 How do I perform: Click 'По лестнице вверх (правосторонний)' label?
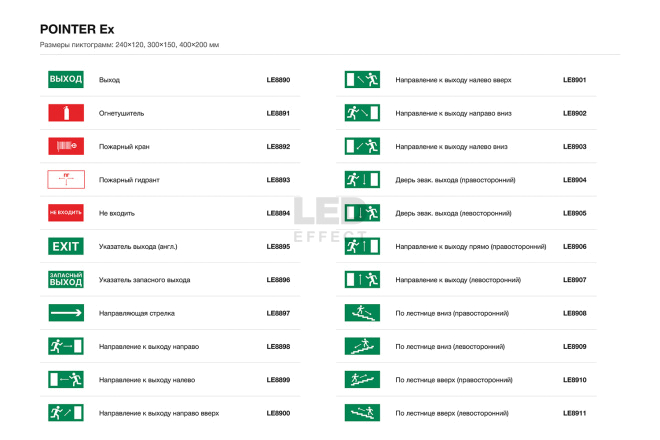[454, 380]
